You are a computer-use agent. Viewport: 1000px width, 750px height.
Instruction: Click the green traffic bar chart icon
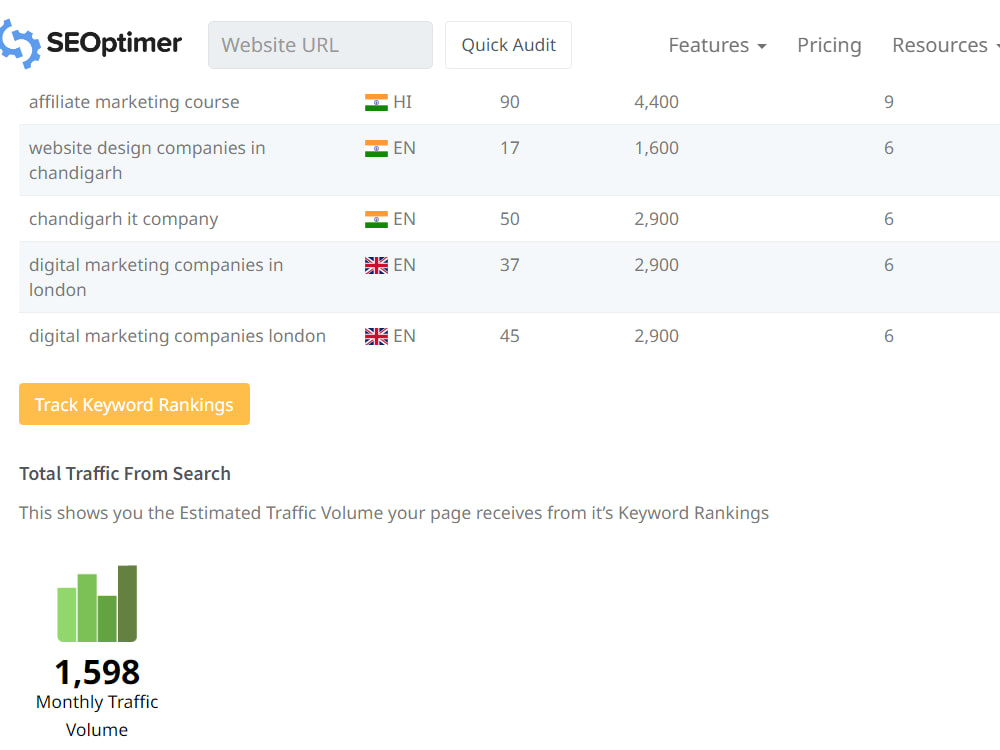97,603
